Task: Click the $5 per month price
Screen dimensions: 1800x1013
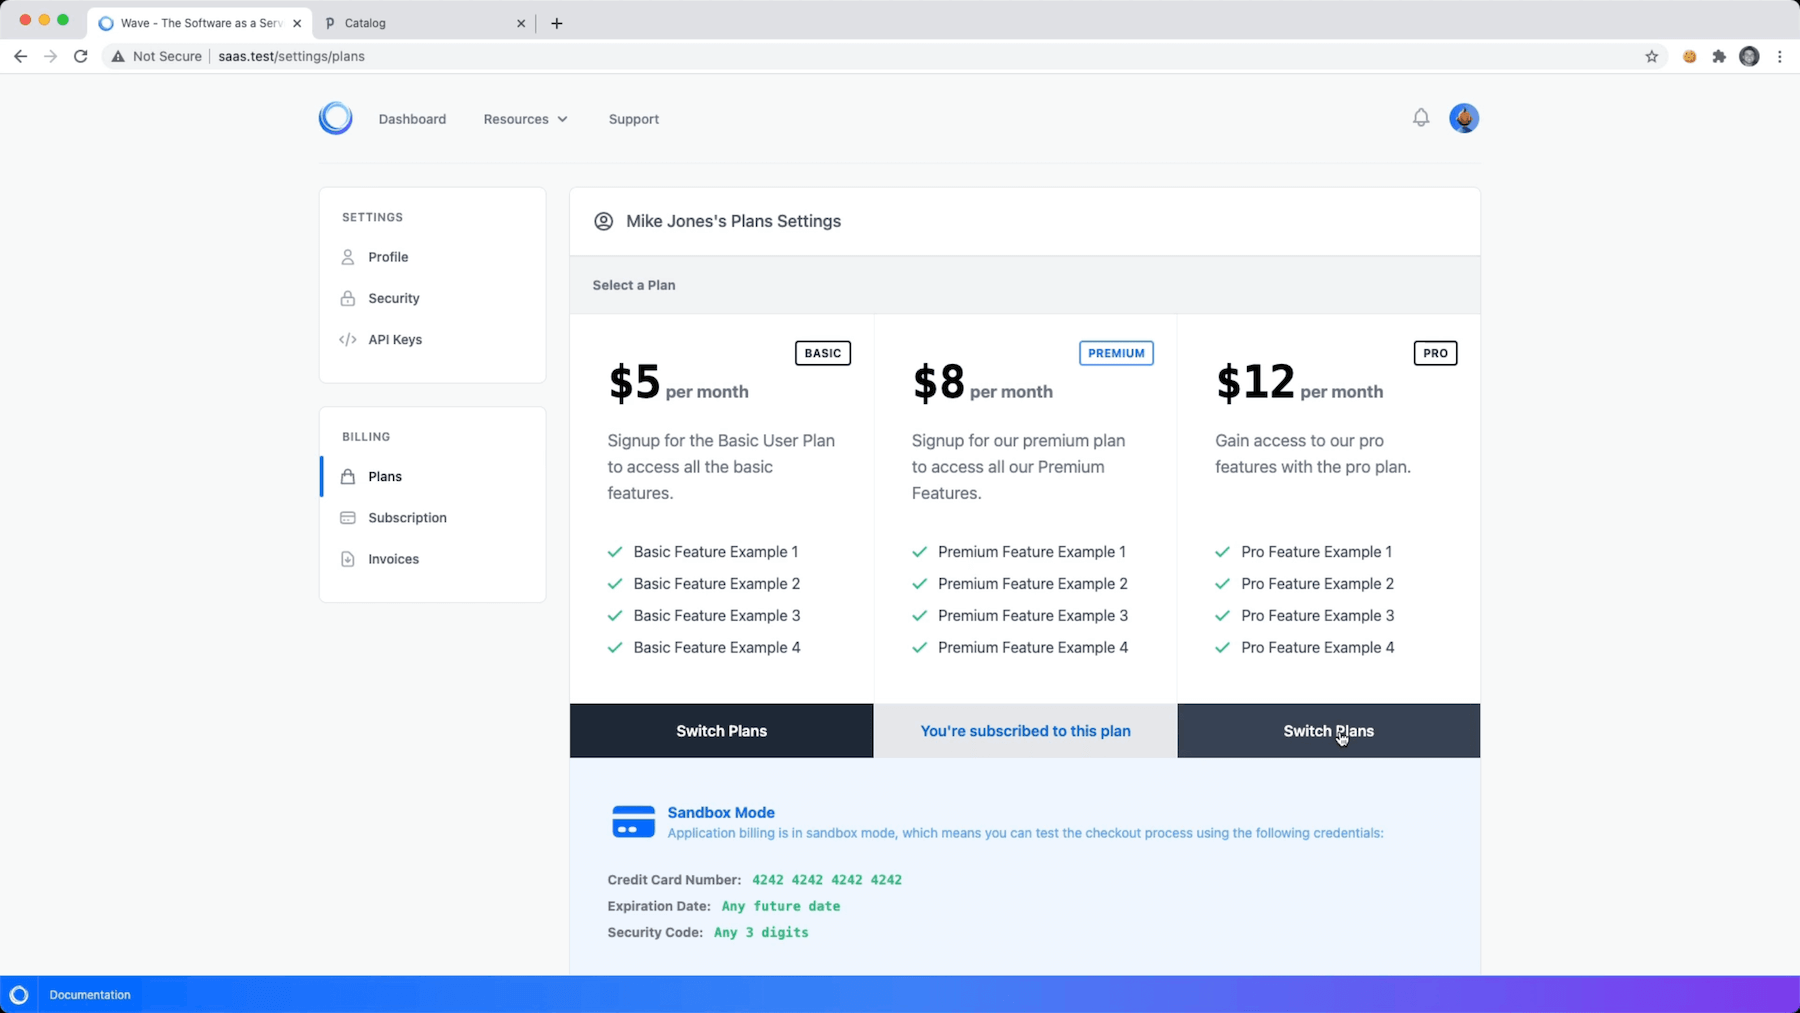Action: pos(678,383)
